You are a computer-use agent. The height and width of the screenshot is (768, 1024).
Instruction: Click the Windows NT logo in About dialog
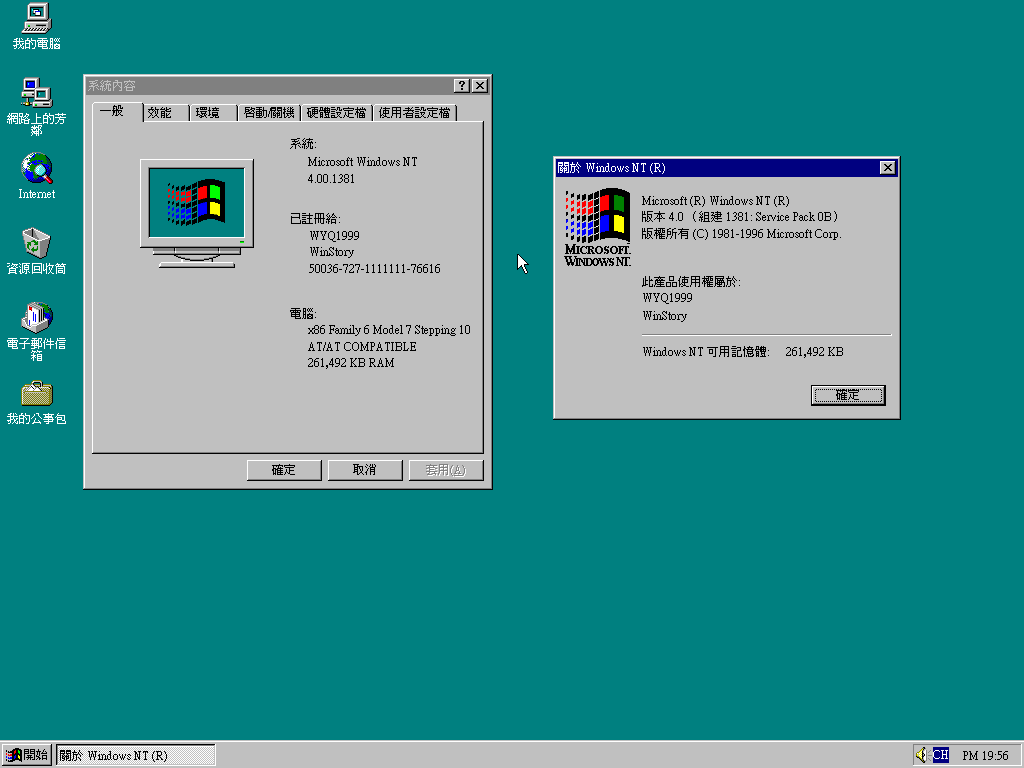597,228
